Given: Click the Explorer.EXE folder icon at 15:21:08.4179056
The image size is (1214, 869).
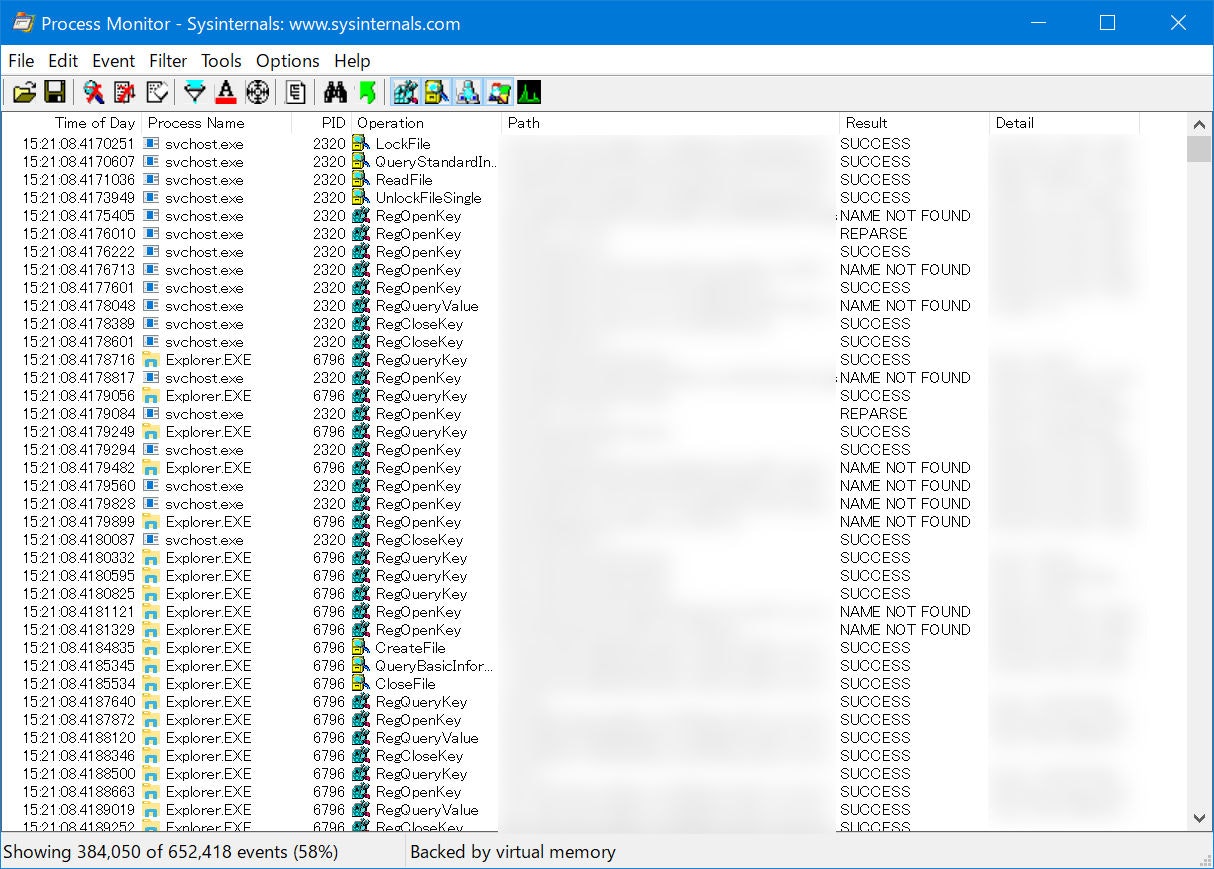Looking at the screenshot, I should coord(151,396).
